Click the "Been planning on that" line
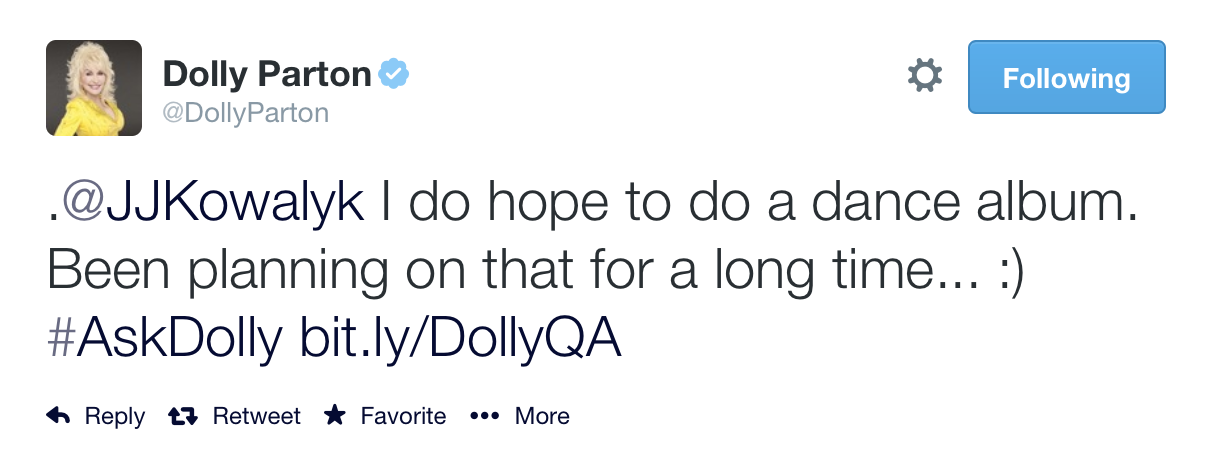The image size is (1210, 476). click(298, 272)
